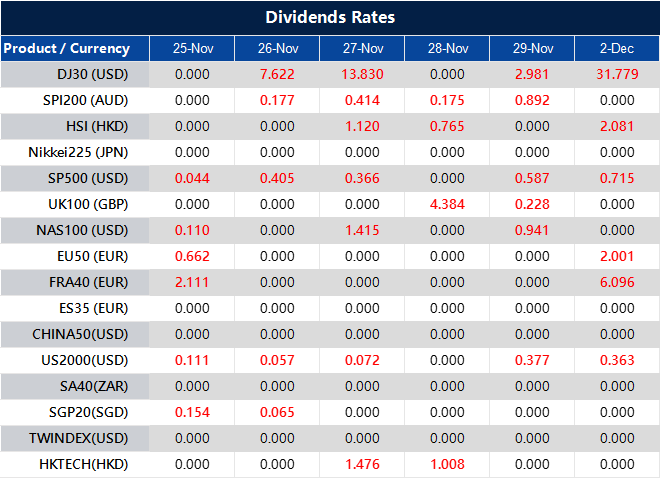Select the Product / Currency column header

point(67,48)
